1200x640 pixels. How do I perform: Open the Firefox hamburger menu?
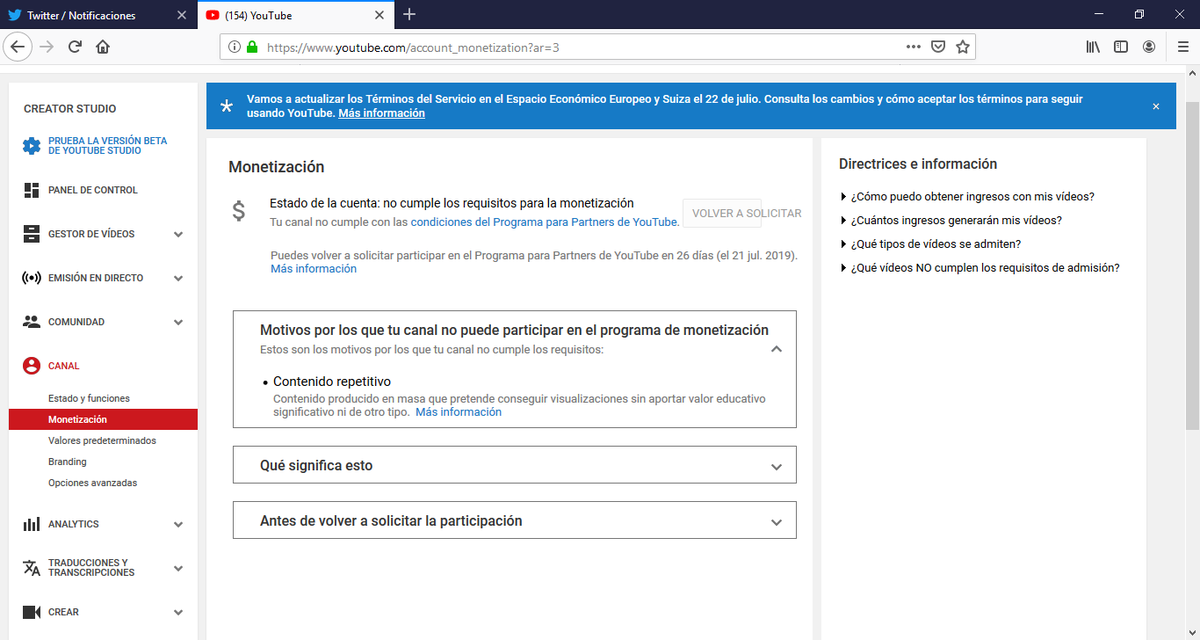pyautogui.click(x=1182, y=47)
